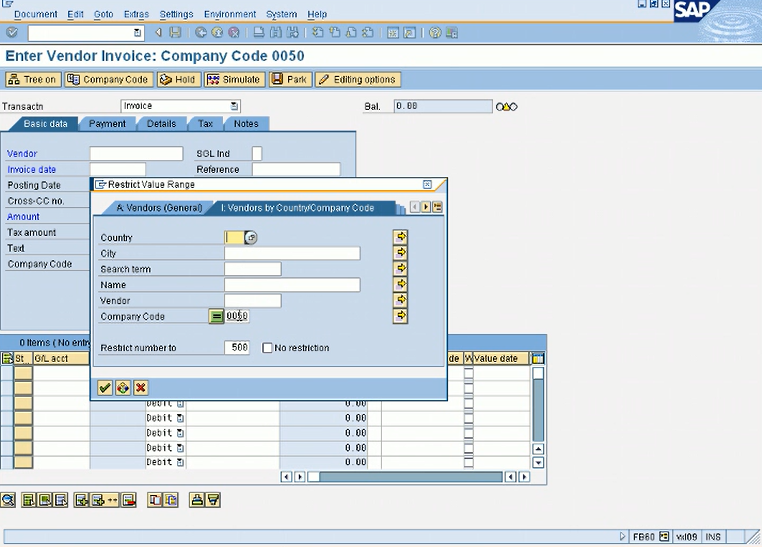
Task: Click the Tree on button
Action: click(33, 79)
